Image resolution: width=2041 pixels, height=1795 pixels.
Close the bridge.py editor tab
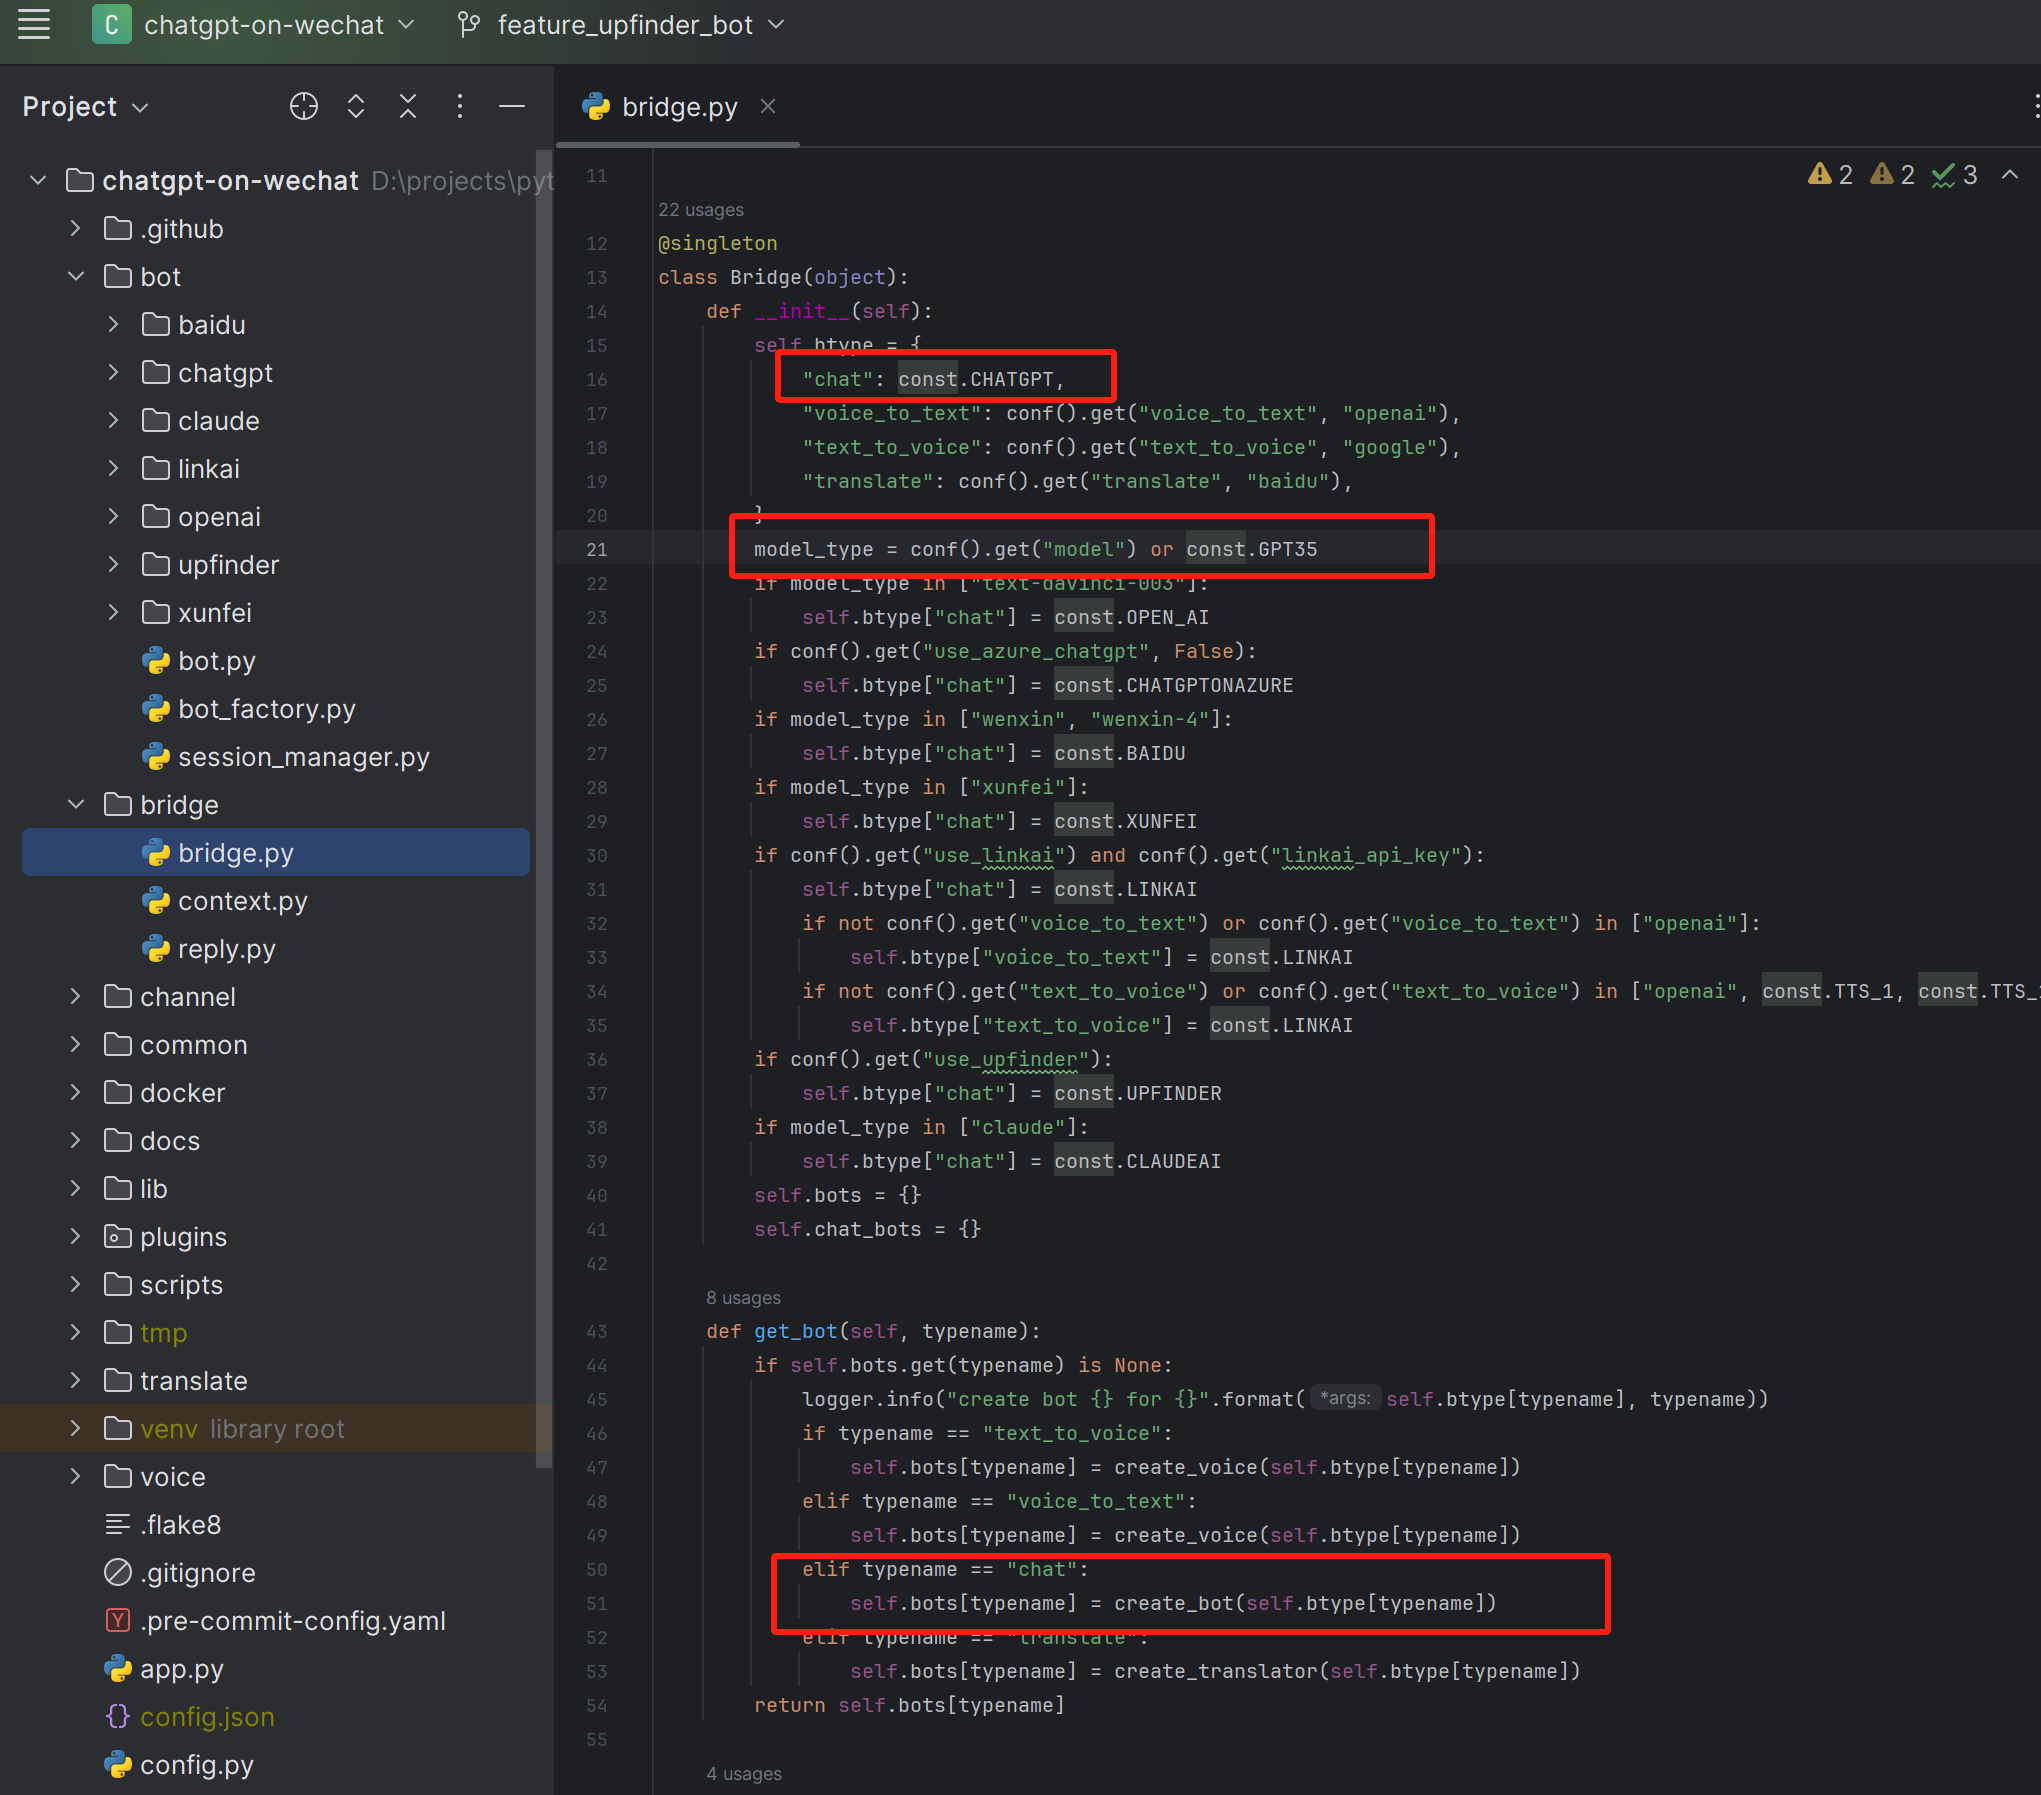click(x=768, y=106)
